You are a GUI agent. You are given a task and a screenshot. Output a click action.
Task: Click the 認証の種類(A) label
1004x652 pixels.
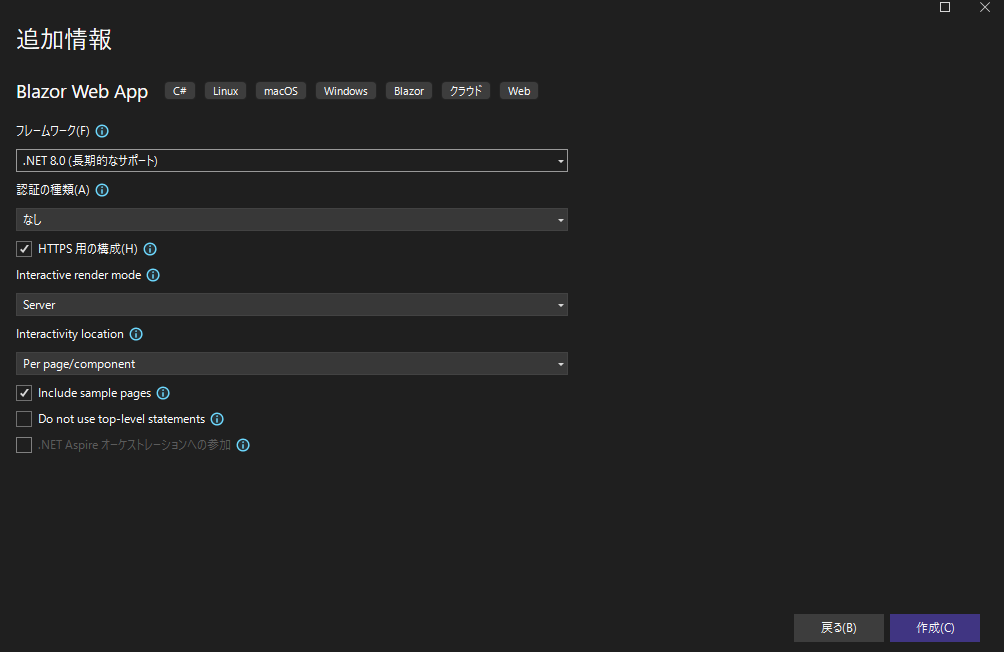[x=53, y=190]
